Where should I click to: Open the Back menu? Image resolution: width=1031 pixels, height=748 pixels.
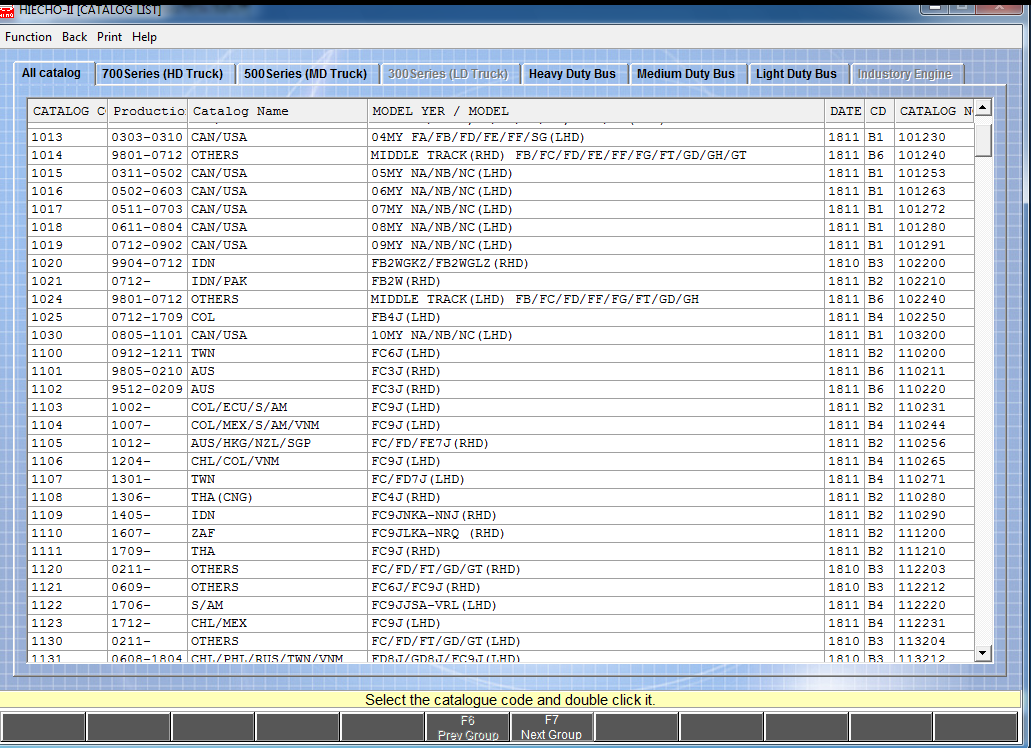click(x=74, y=37)
